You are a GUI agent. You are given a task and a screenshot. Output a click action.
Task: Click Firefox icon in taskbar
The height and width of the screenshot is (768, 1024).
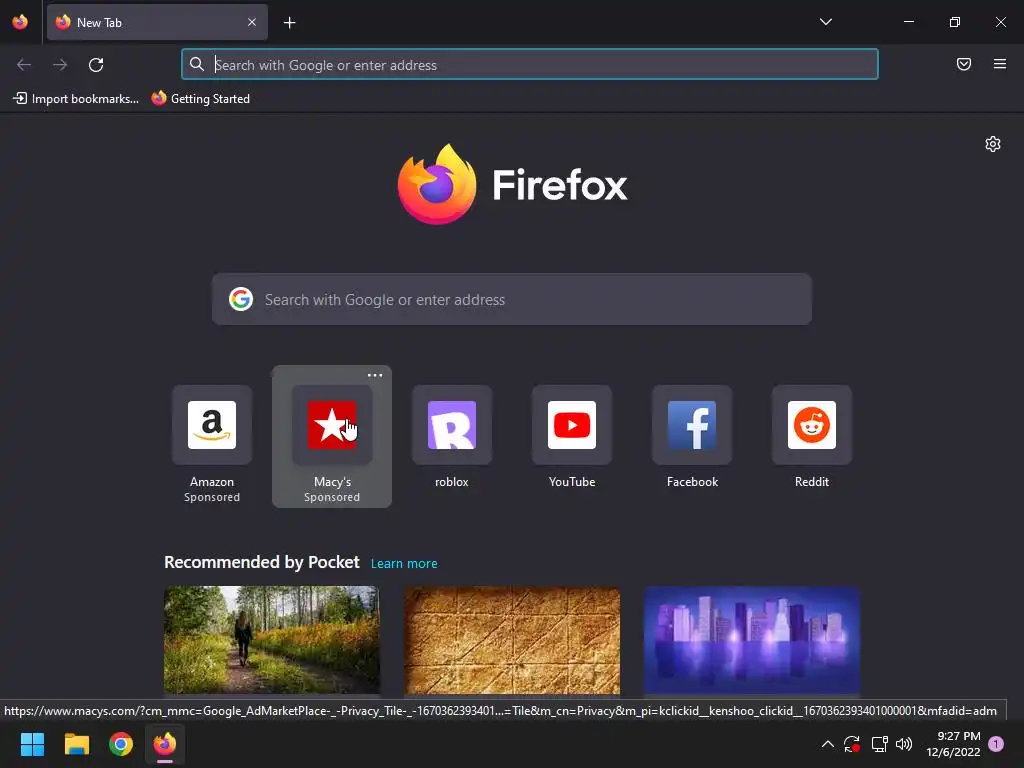[x=165, y=744]
